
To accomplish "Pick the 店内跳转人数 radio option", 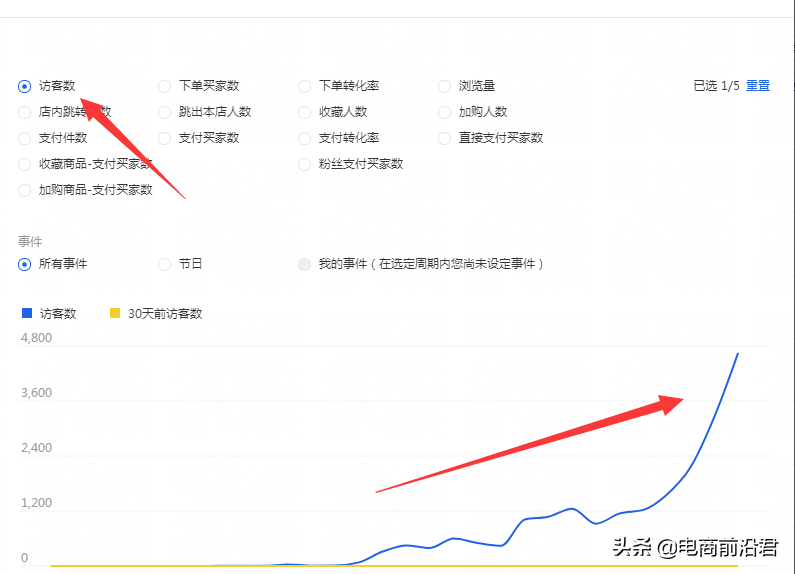I will [x=24, y=112].
